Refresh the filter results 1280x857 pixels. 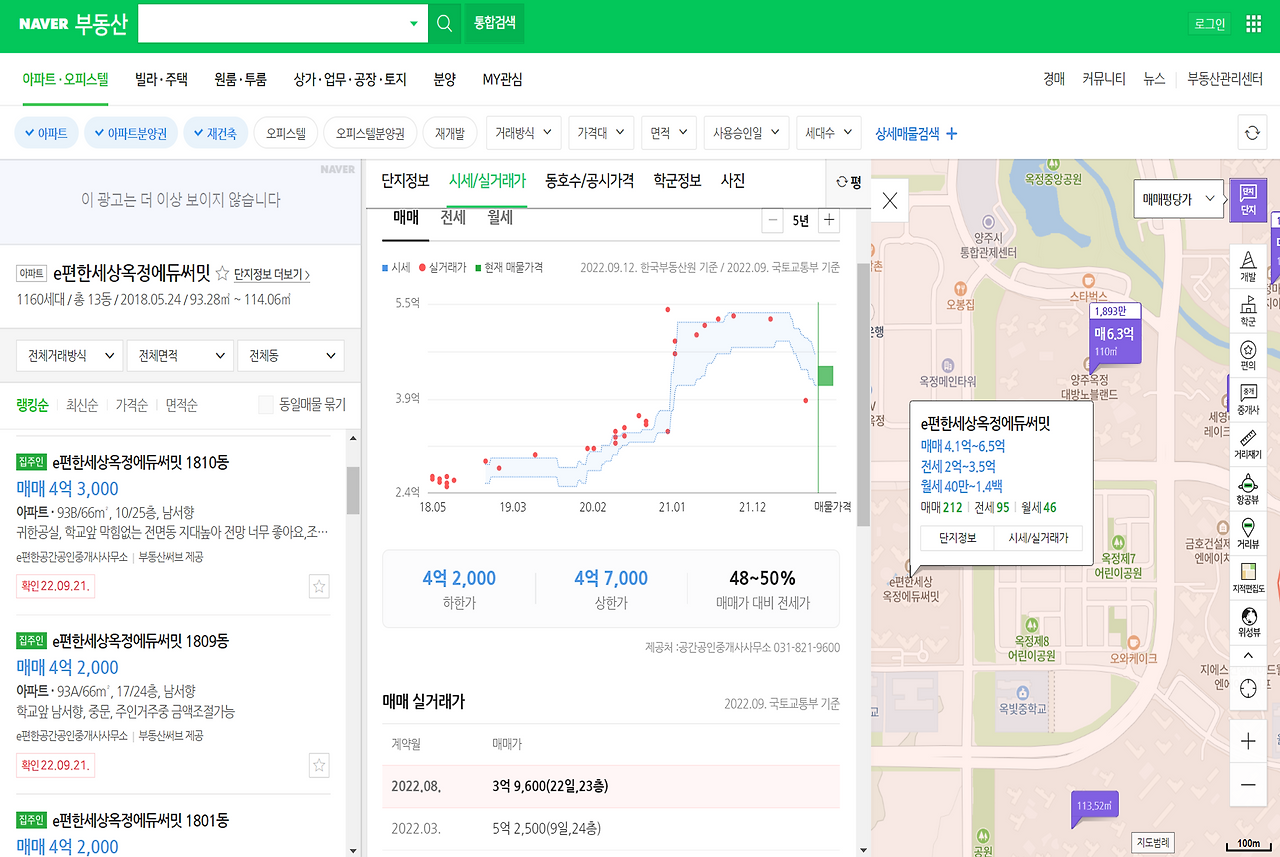(x=1251, y=133)
